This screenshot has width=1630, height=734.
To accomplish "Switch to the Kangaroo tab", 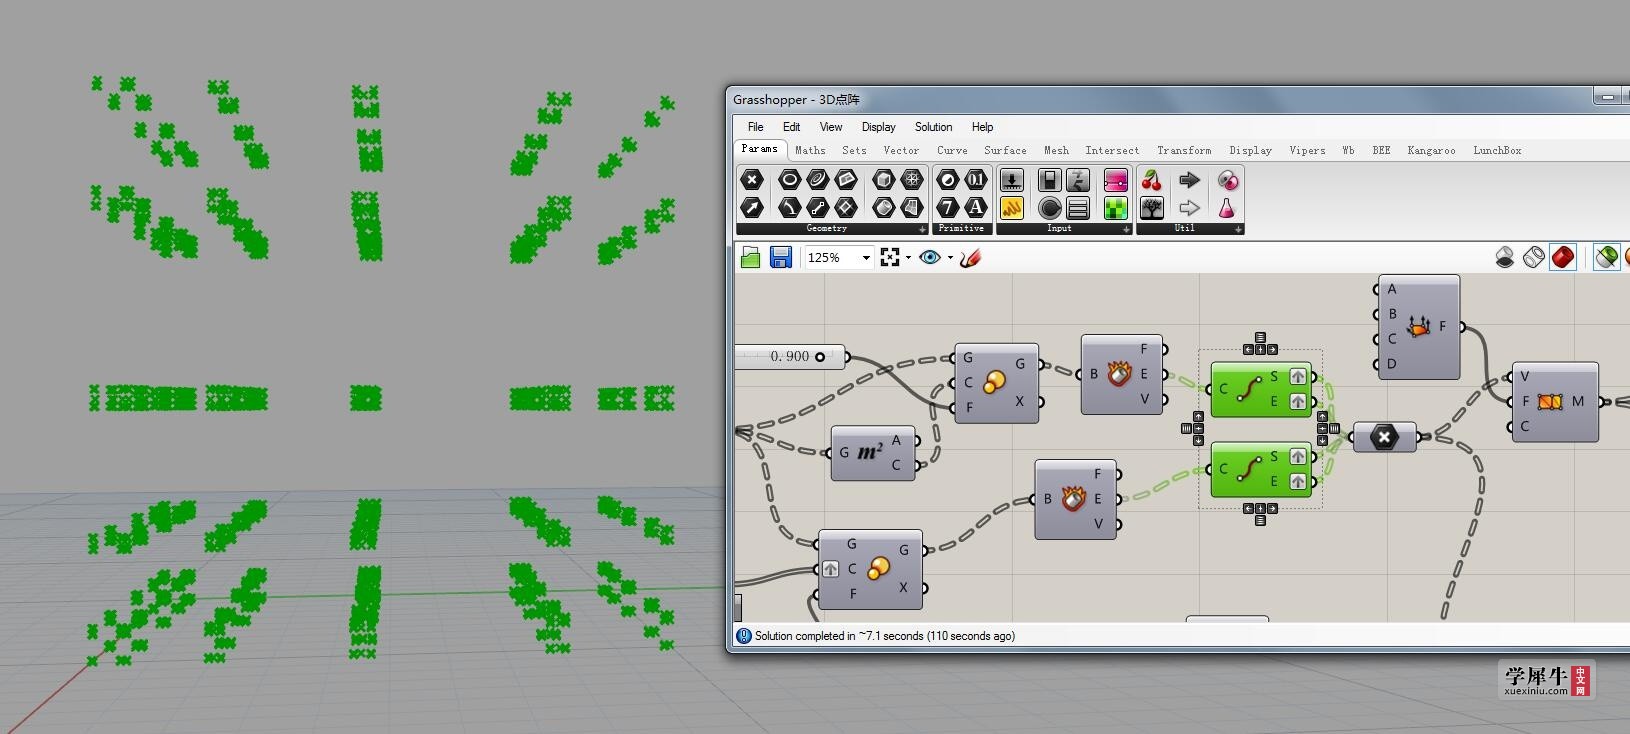I will tap(1431, 150).
